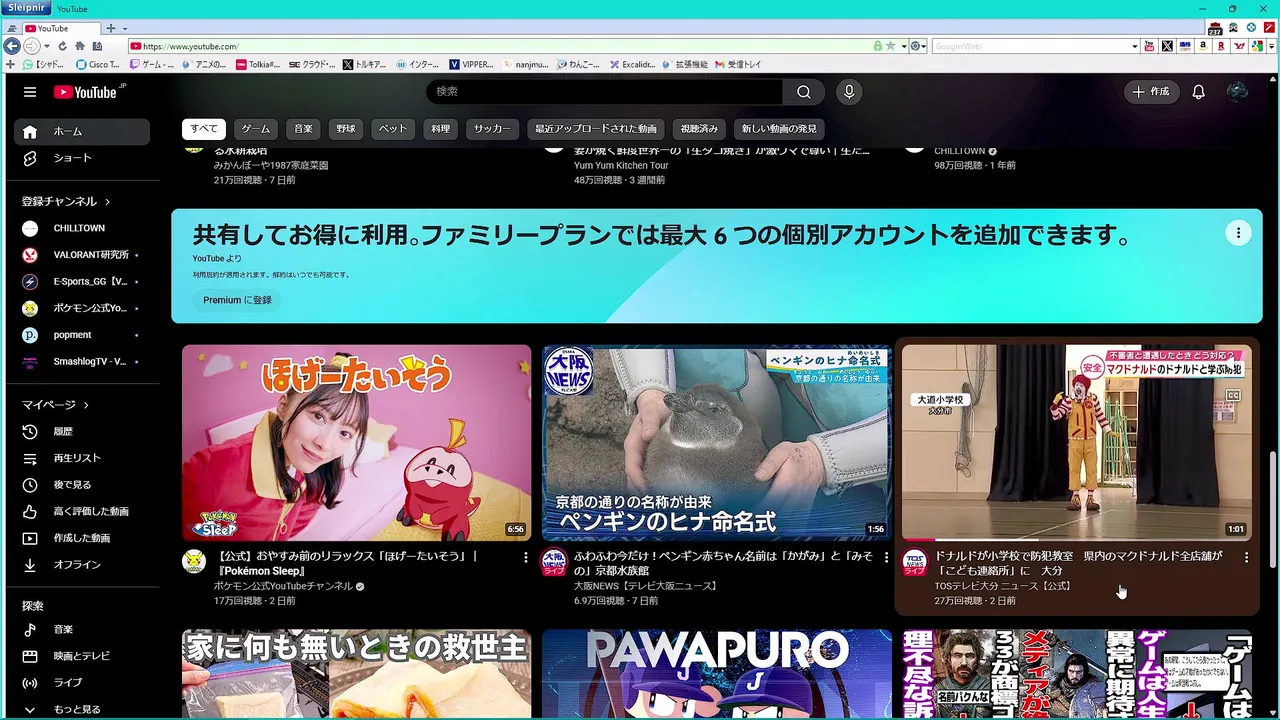Open ショート (Shorts) in sidebar
The height and width of the screenshot is (720, 1280).
(x=82, y=158)
